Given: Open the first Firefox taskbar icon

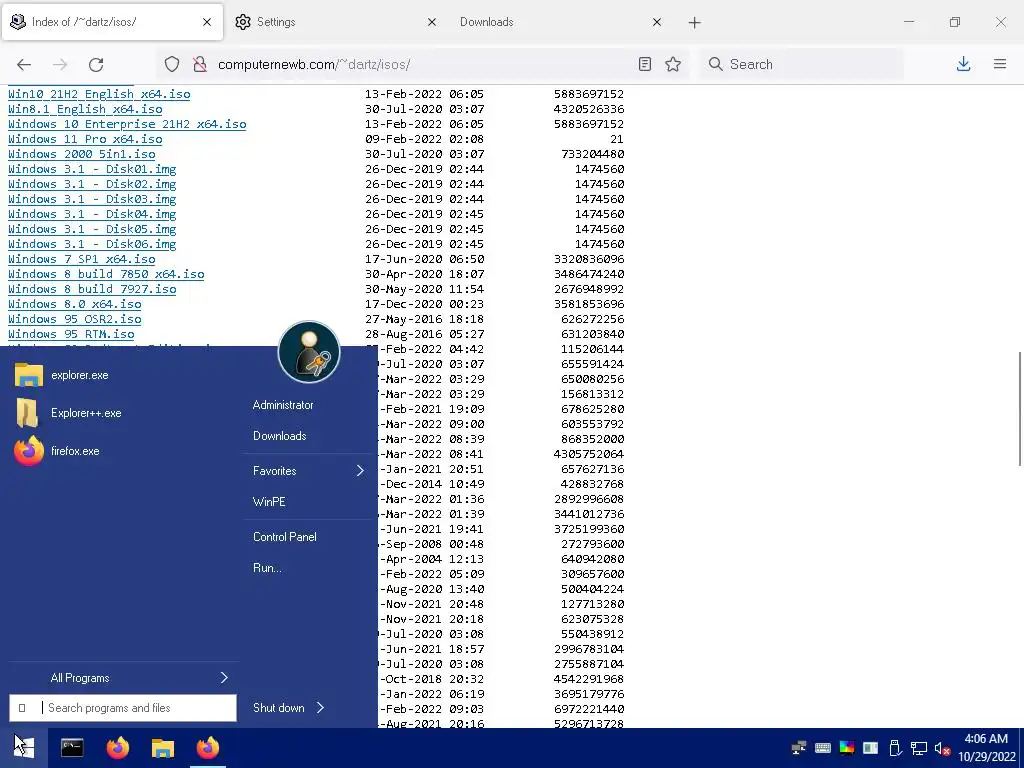Looking at the screenshot, I should click(118, 747).
